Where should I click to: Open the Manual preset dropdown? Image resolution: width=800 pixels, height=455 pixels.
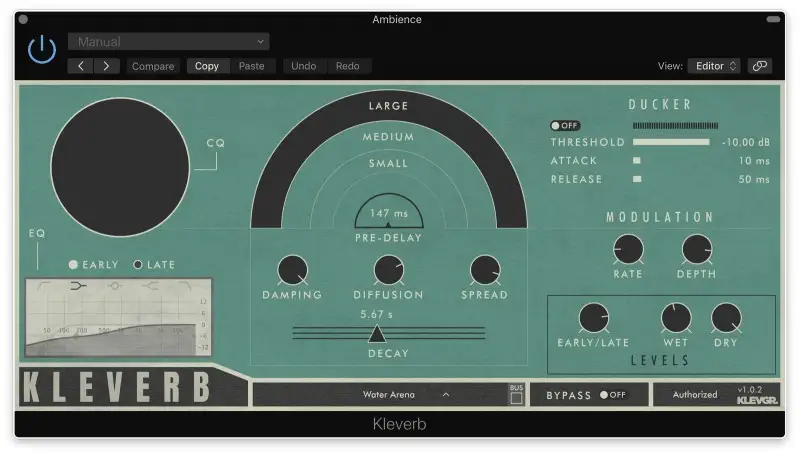pyautogui.click(x=168, y=41)
